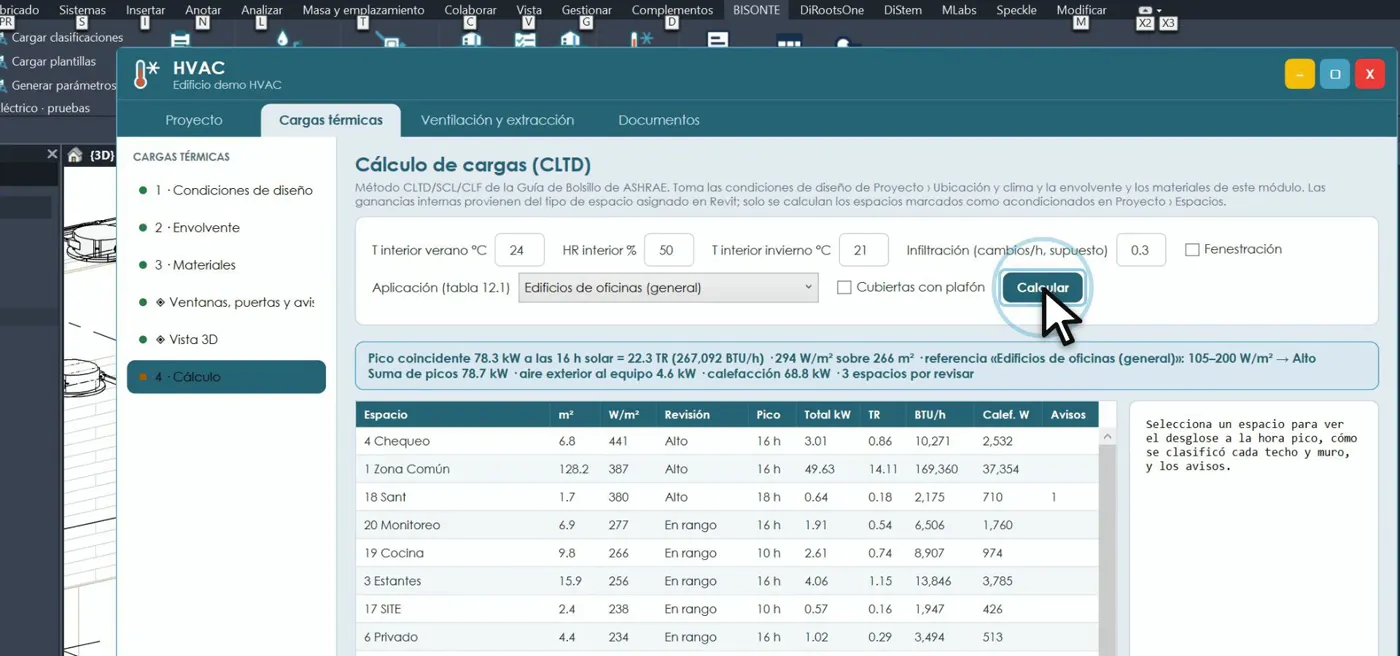
Task: Select the 17 SITE row
Action: coord(727,609)
